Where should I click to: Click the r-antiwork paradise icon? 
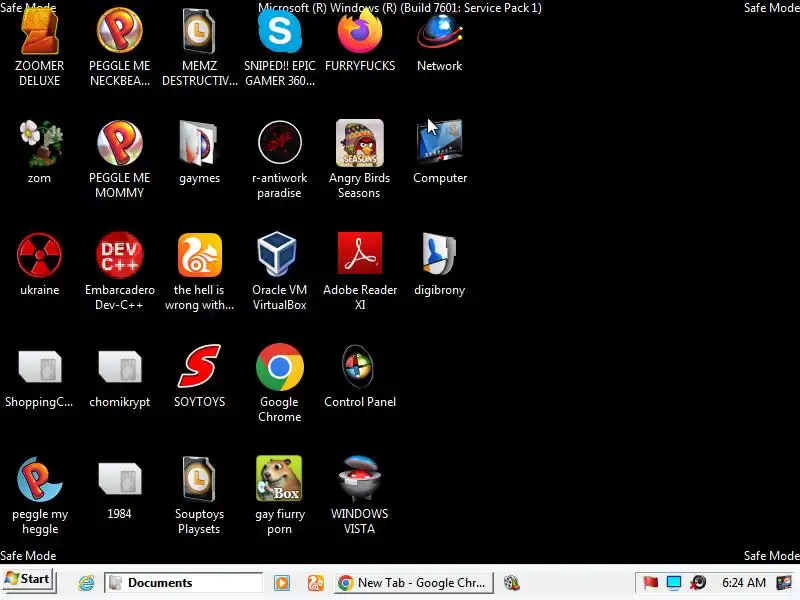point(280,143)
